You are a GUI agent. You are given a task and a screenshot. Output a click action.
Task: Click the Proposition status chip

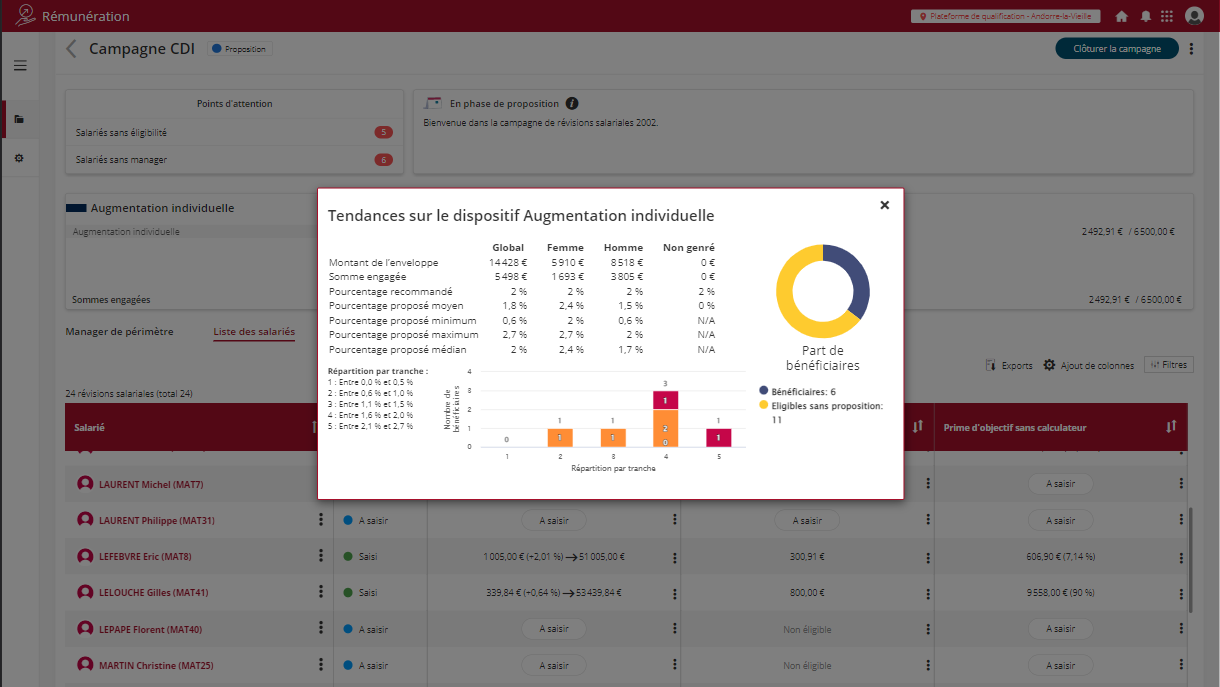point(240,48)
